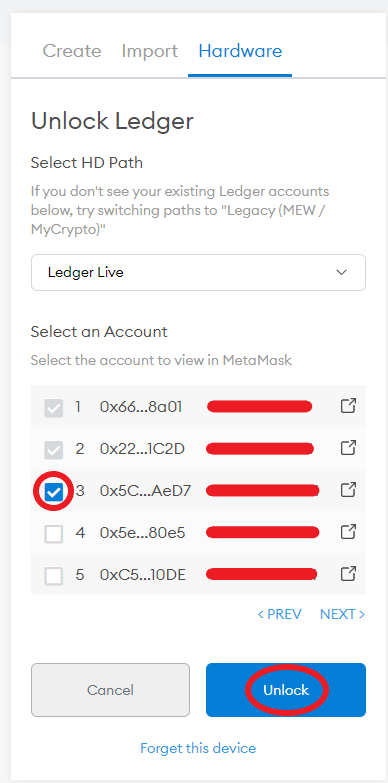The width and height of the screenshot is (388, 783).
Task: Open account 2 in block explorer
Action: (348, 447)
